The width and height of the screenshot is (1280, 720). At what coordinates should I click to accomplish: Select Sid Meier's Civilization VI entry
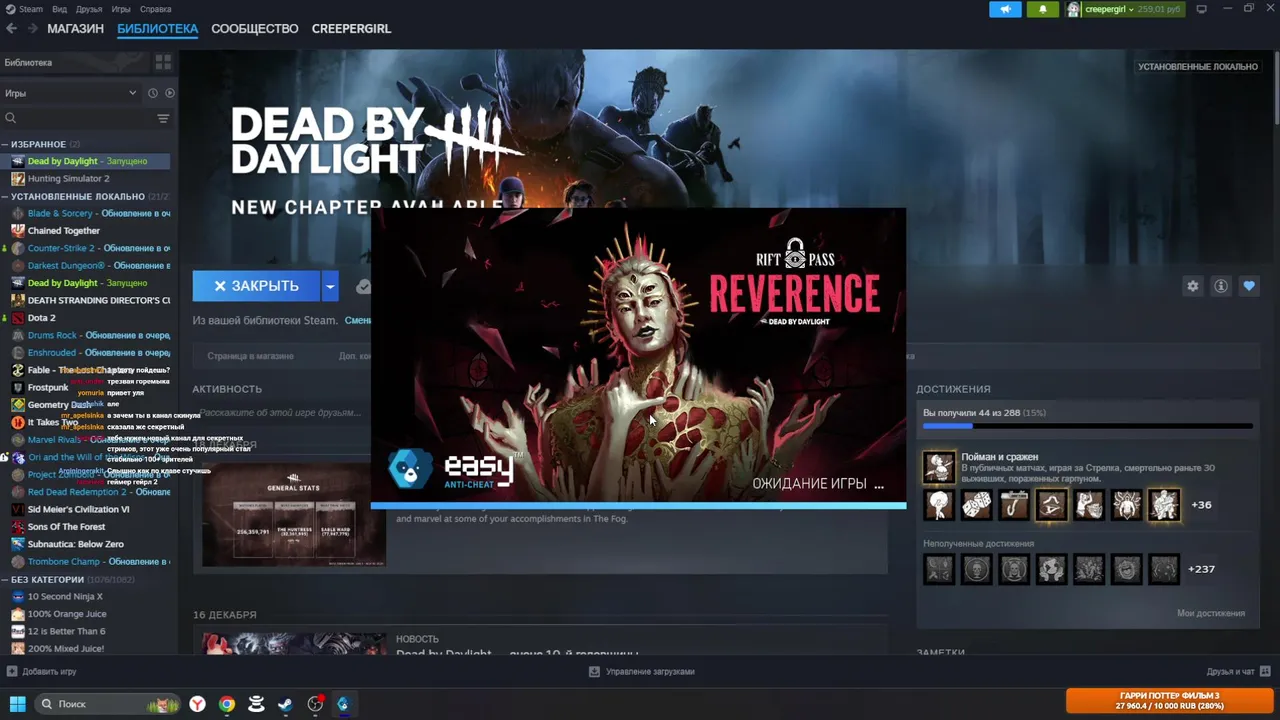(x=78, y=509)
